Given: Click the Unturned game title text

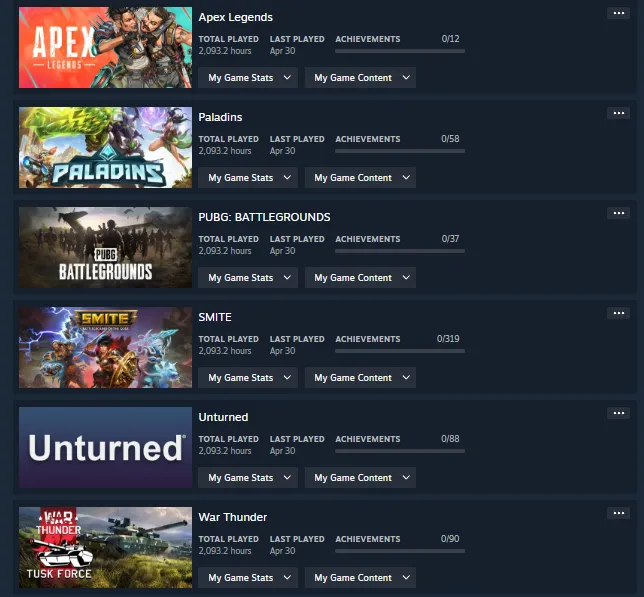Looking at the screenshot, I should point(223,417).
